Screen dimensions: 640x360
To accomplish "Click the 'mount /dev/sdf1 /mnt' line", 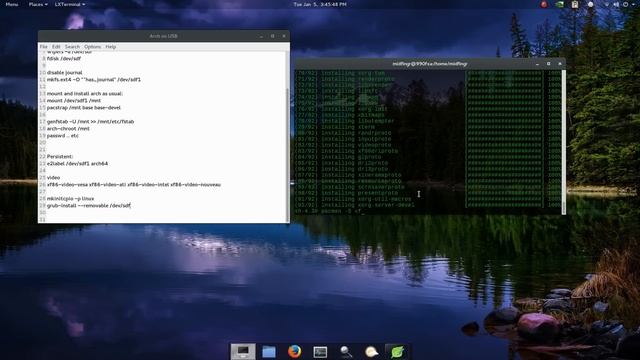I will coord(73,100).
